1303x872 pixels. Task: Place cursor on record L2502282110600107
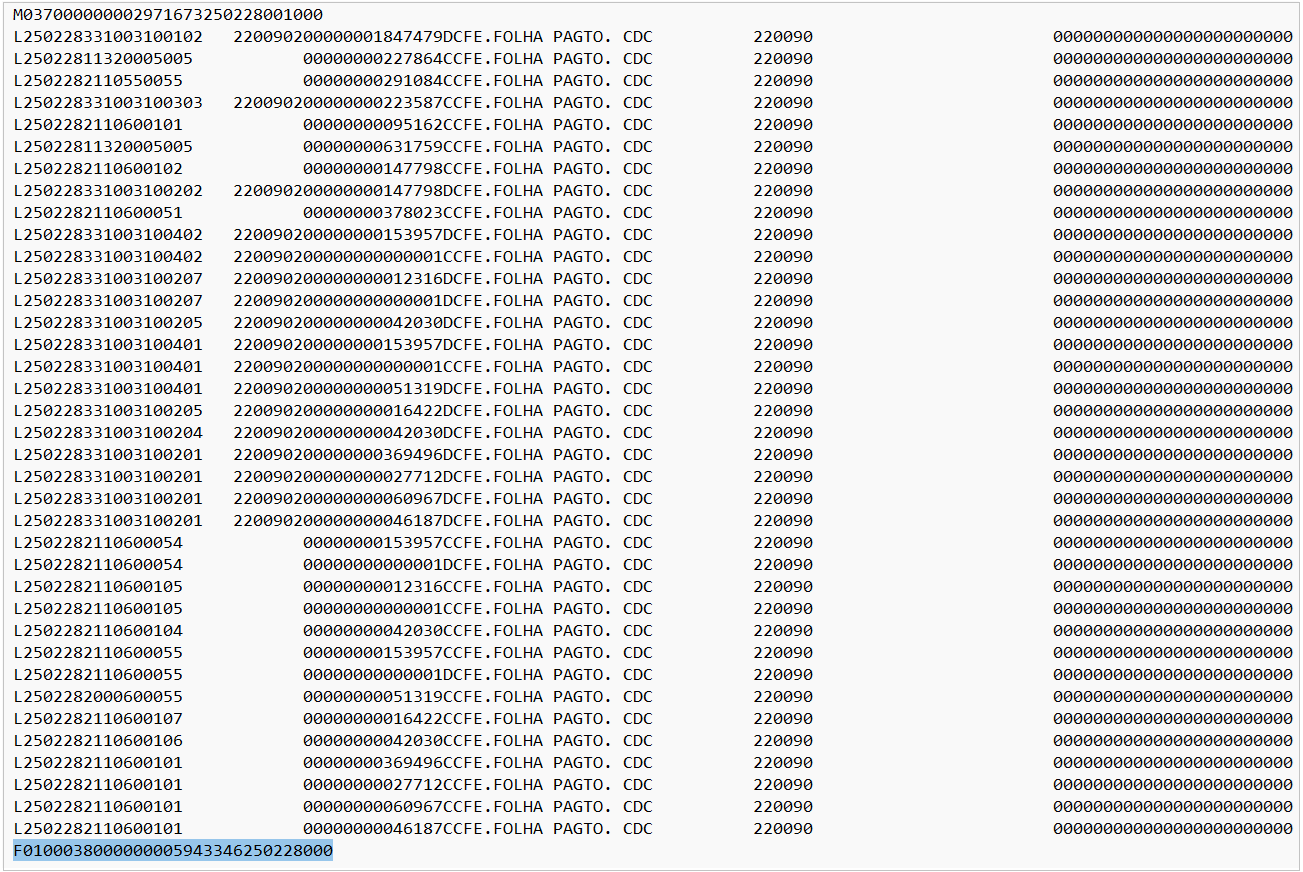(98, 719)
